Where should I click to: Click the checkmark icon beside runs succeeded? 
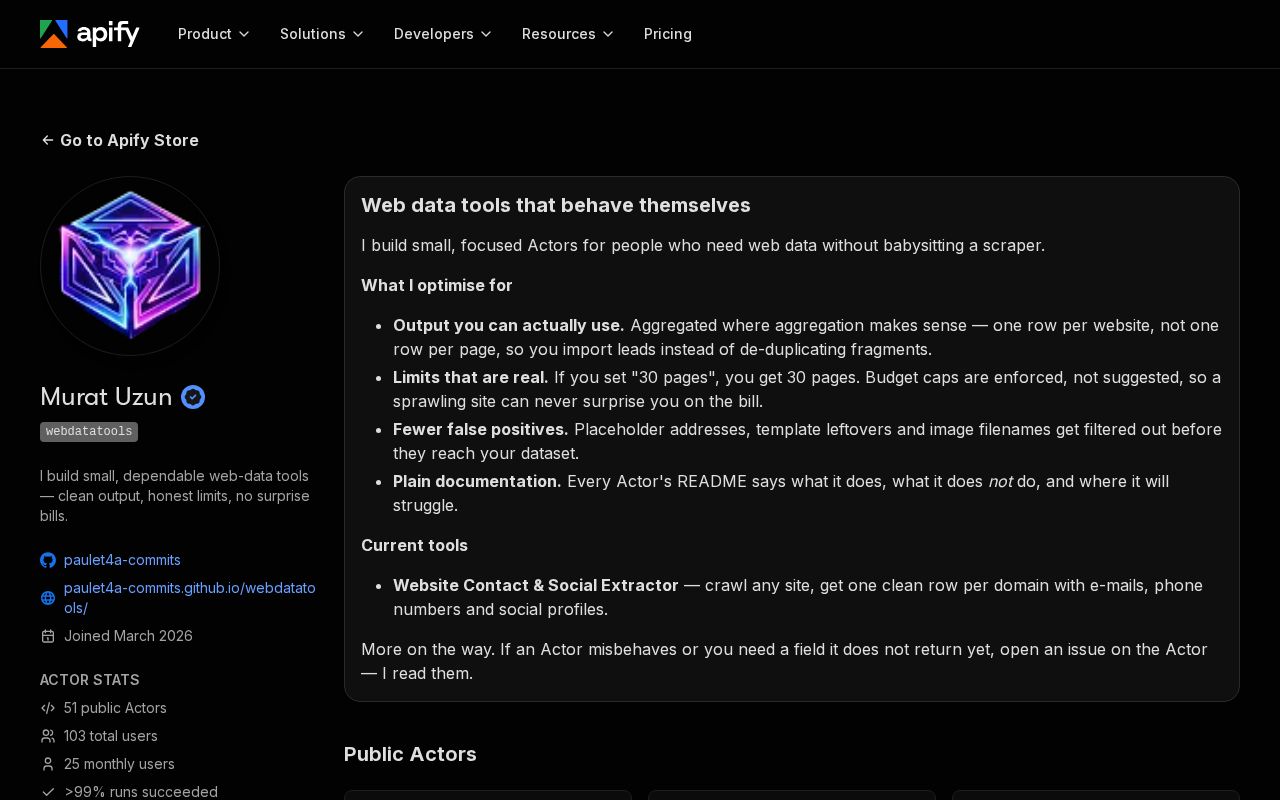coord(48,792)
